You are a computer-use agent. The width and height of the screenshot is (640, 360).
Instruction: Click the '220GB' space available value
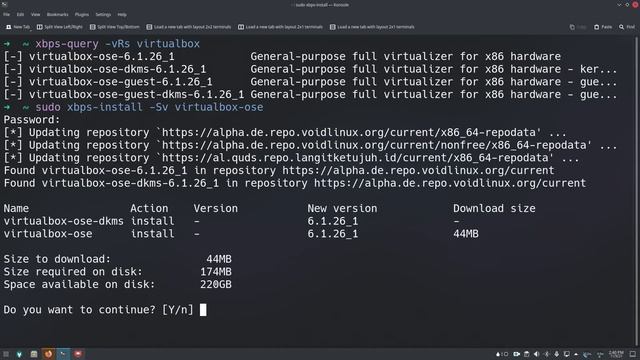(x=216, y=284)
